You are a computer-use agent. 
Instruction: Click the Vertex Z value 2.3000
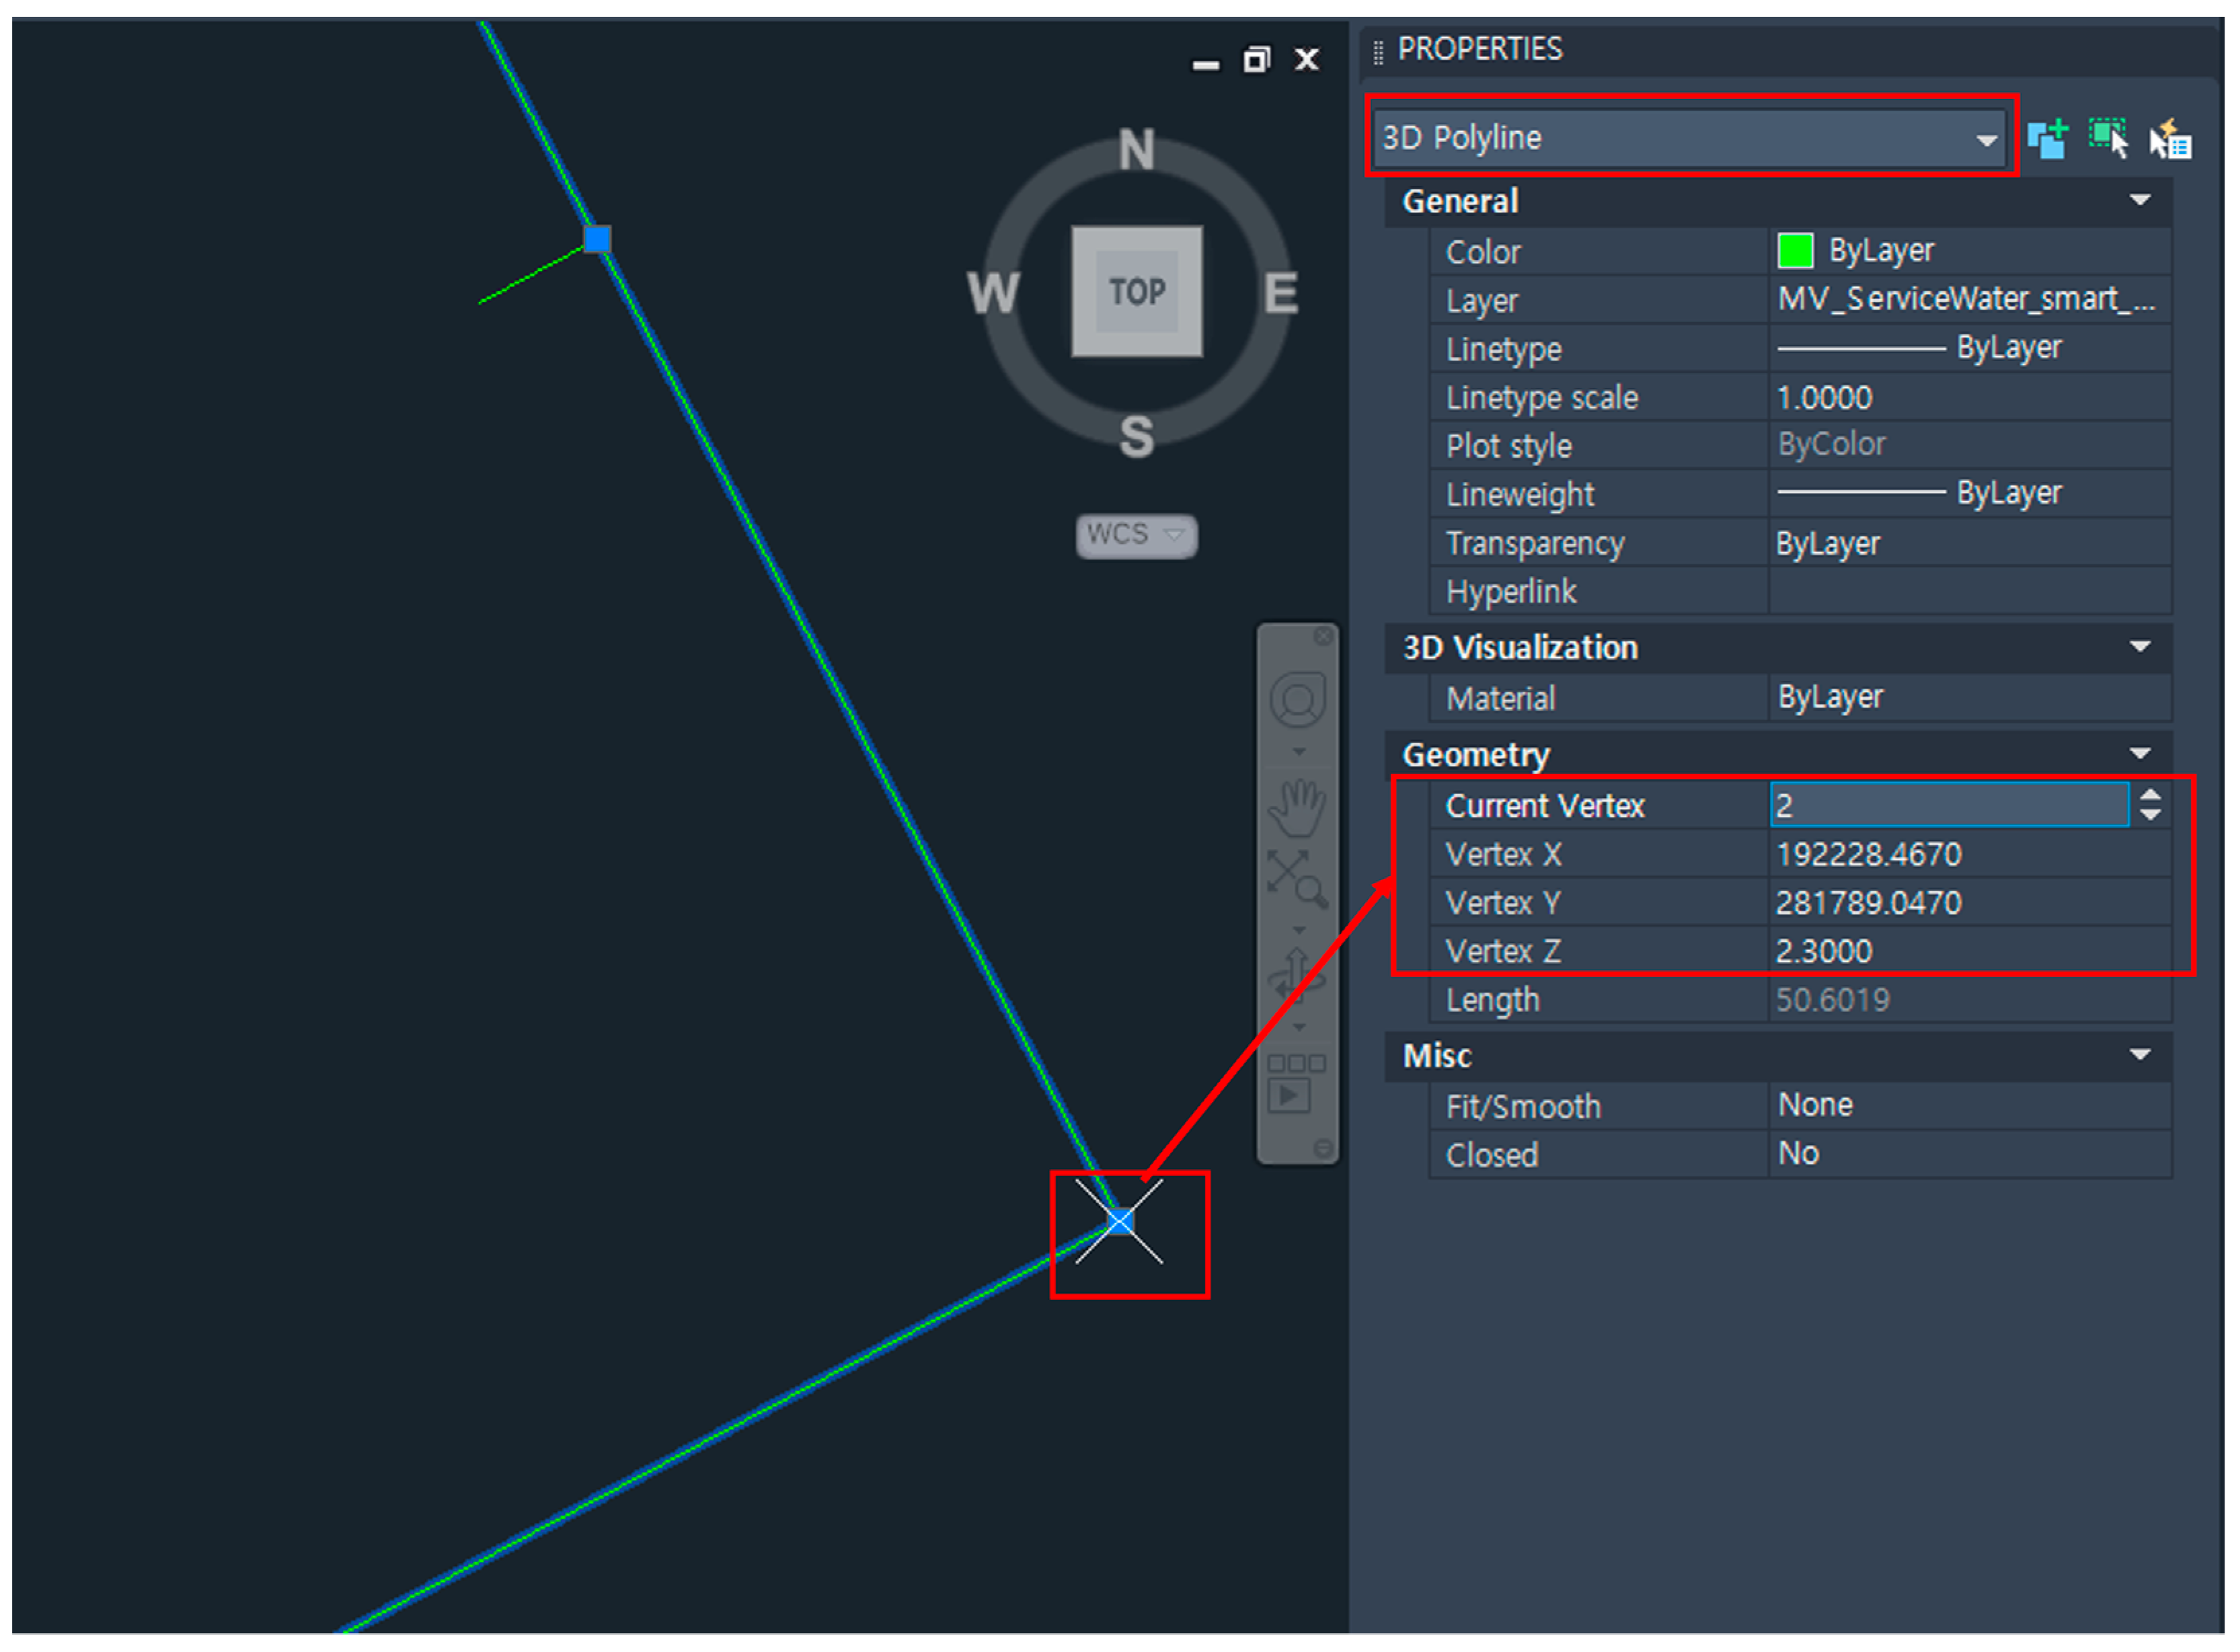pos(1824,951)
